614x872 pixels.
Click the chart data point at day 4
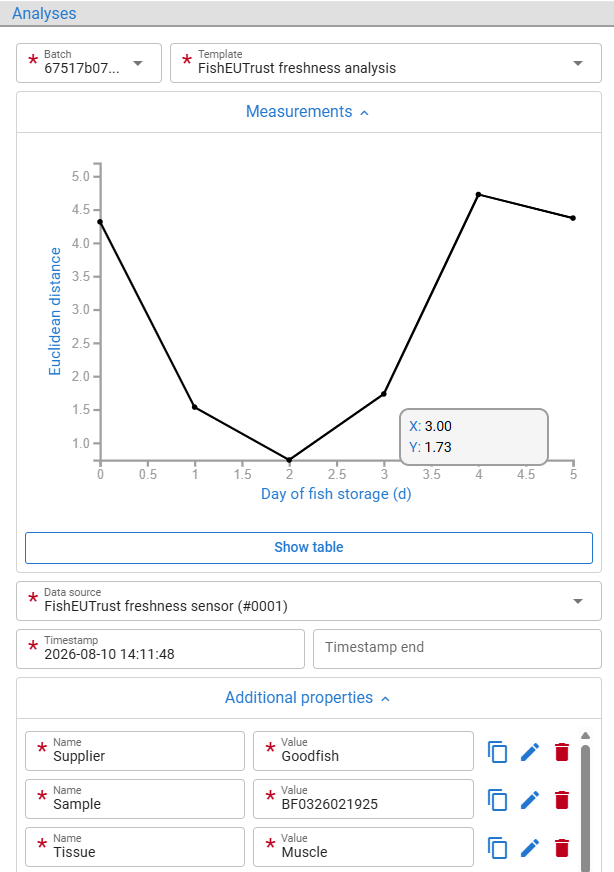478,195
